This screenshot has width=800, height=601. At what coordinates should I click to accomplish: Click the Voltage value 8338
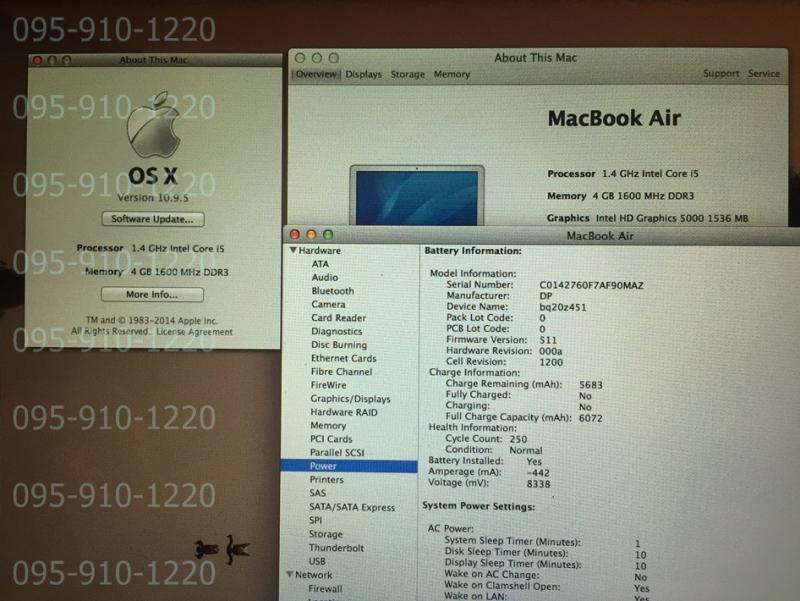tap(538, 484)
